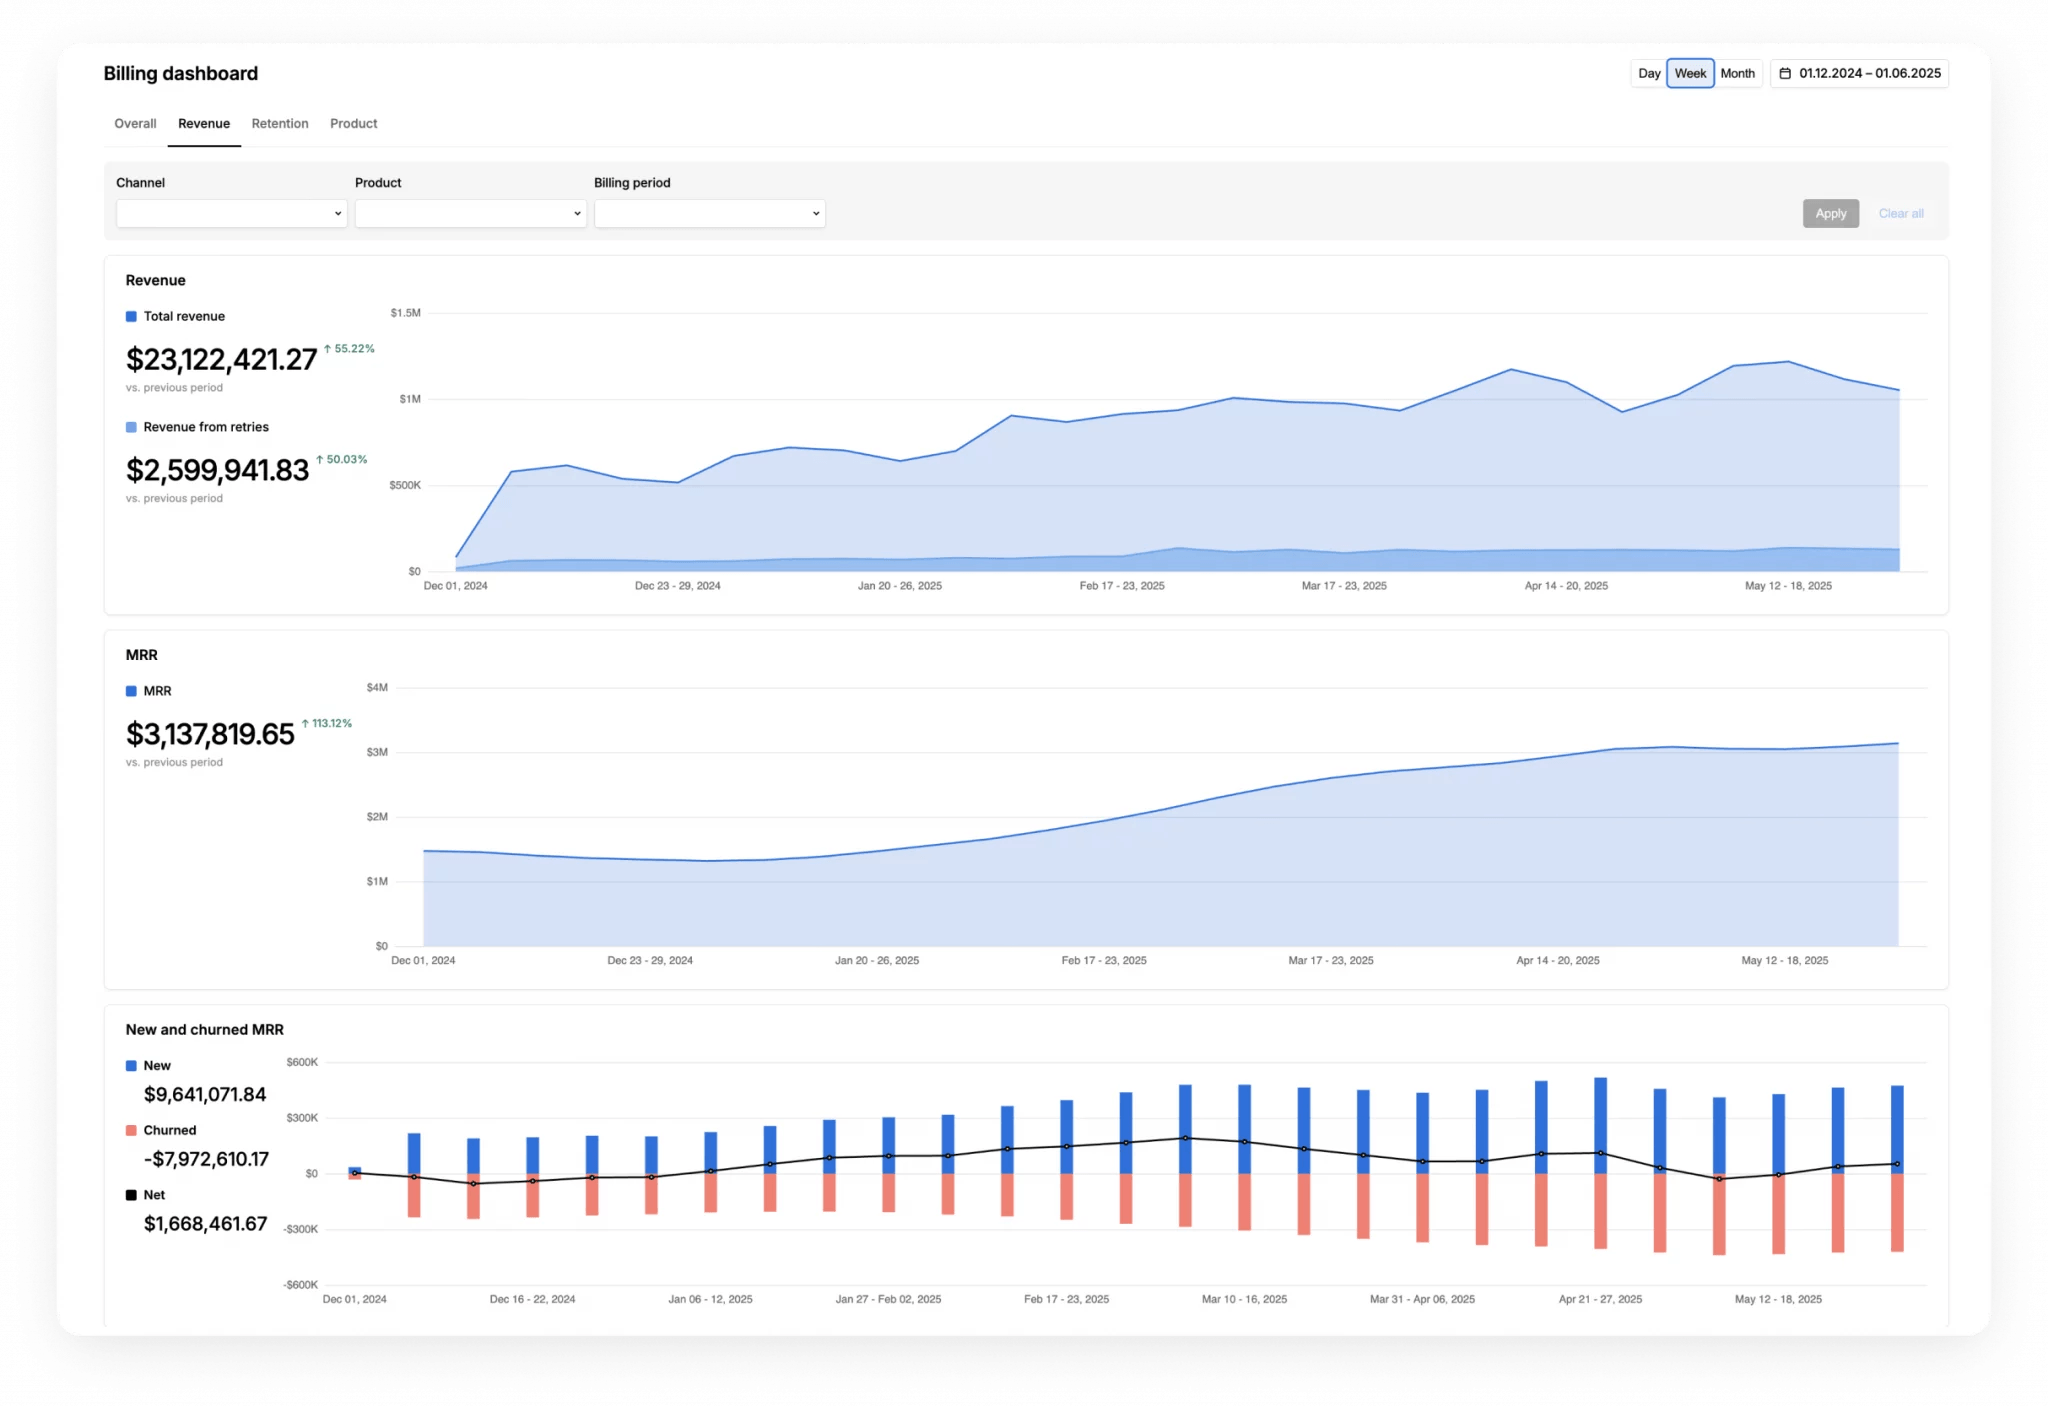The image size is (2048, 1407).
Task: Click the blue Total revenue legend marker
Action: (130, 315)
